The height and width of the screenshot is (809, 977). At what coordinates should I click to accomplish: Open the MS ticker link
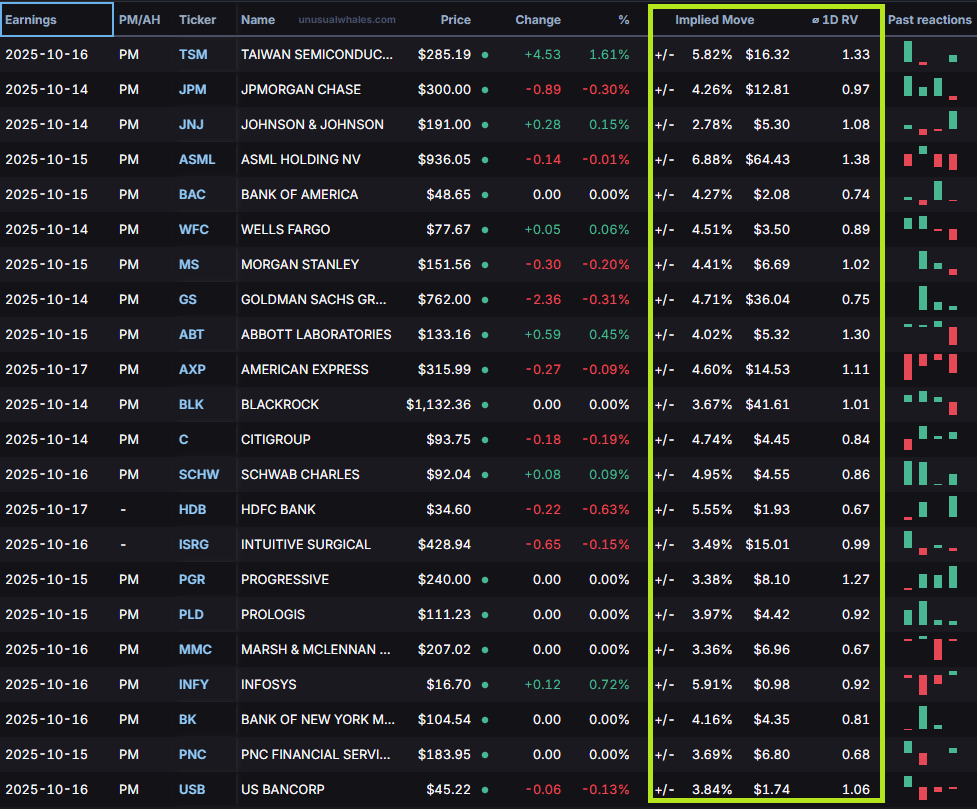pyautogui.click(x=189, y=264)
